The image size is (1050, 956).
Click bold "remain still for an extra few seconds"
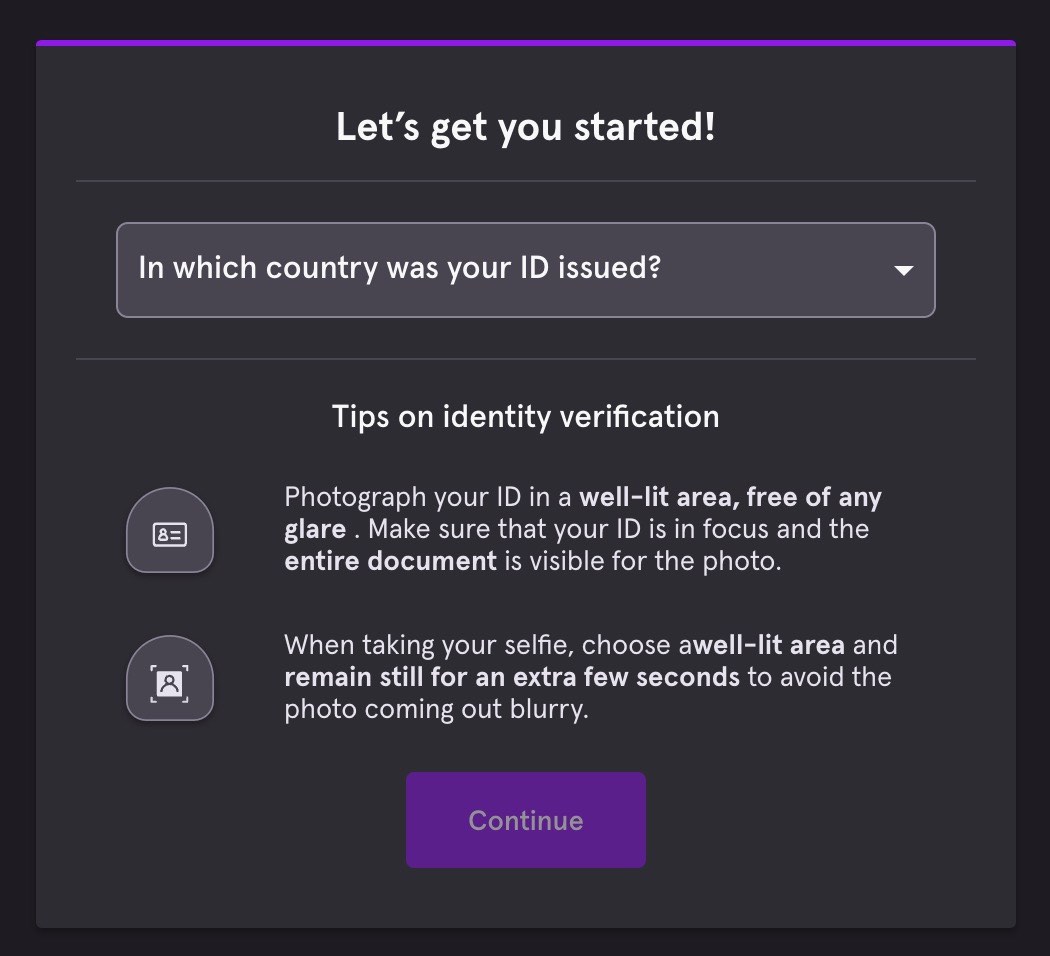[x=512, y=677]
